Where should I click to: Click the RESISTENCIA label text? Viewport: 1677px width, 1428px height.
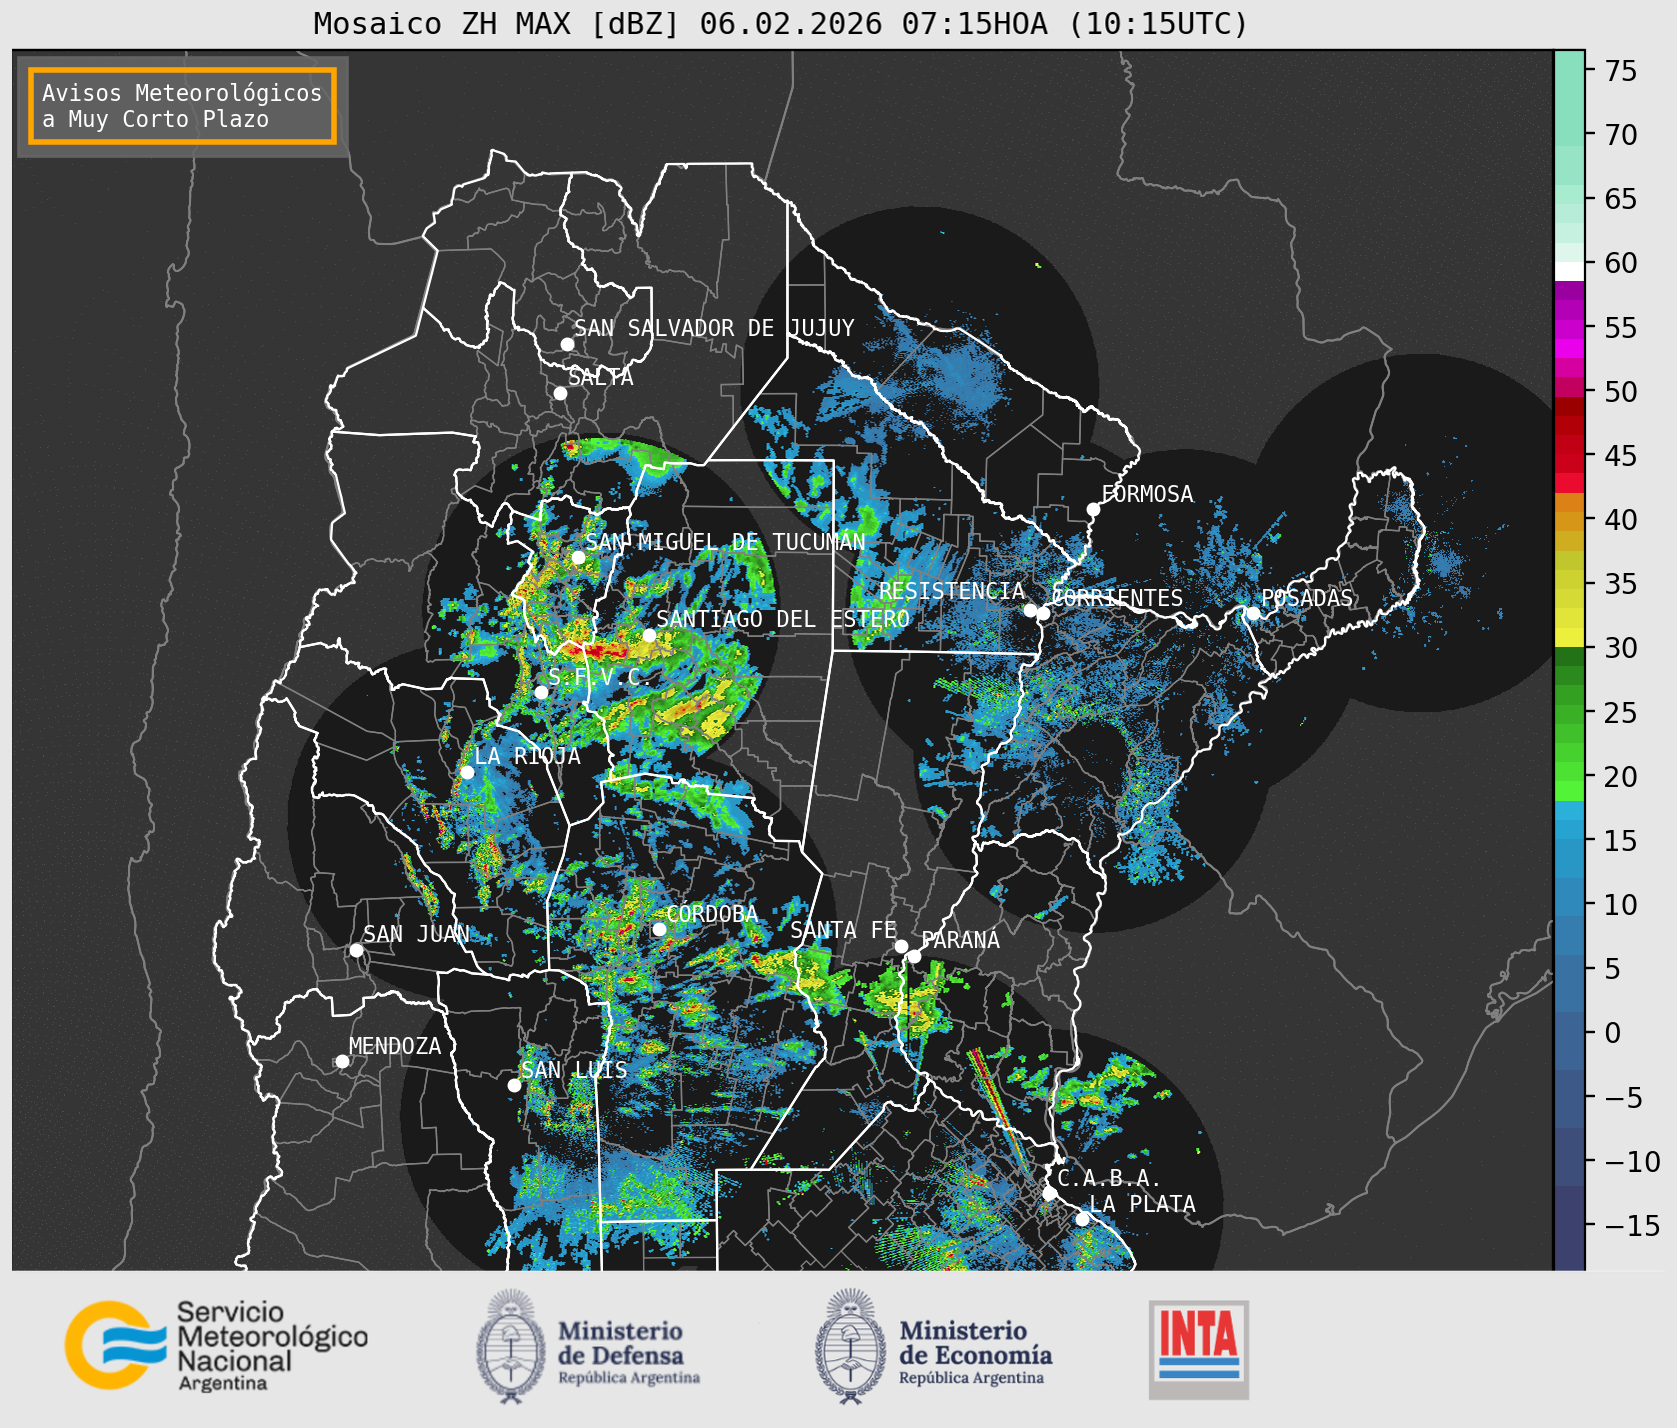coord(952,591)
